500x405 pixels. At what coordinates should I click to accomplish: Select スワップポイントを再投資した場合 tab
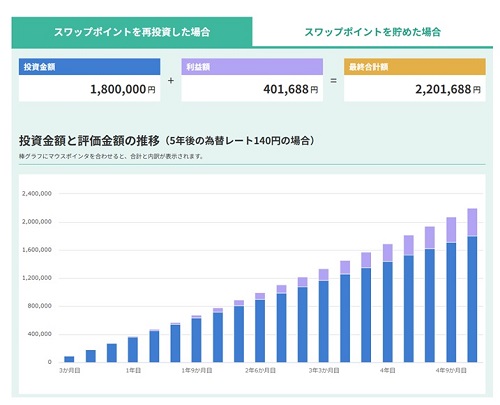132,32
